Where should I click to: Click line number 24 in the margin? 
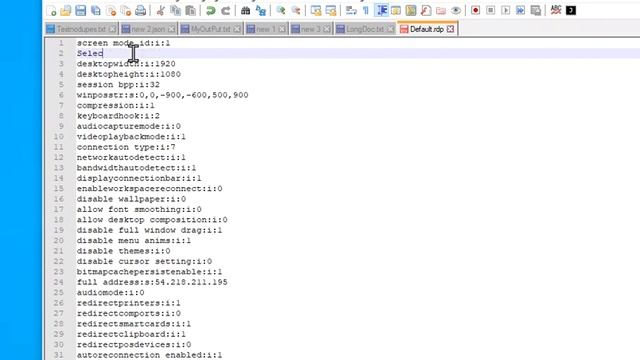[59, 282]
